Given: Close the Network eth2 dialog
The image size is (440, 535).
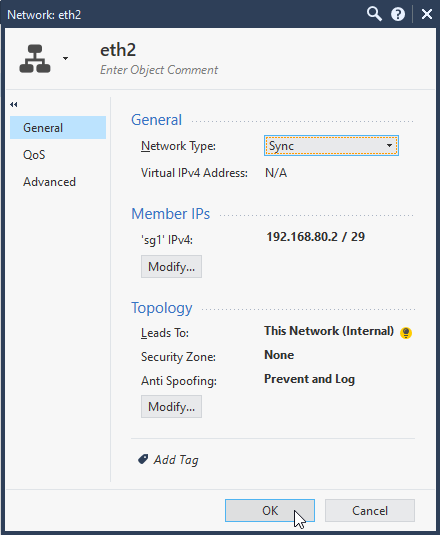Looking at the screenshot, I should pos(427,14).
